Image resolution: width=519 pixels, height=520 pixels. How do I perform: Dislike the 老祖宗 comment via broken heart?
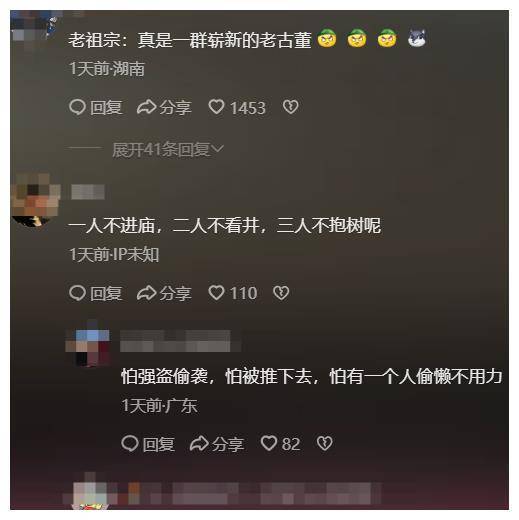[290, 107]
